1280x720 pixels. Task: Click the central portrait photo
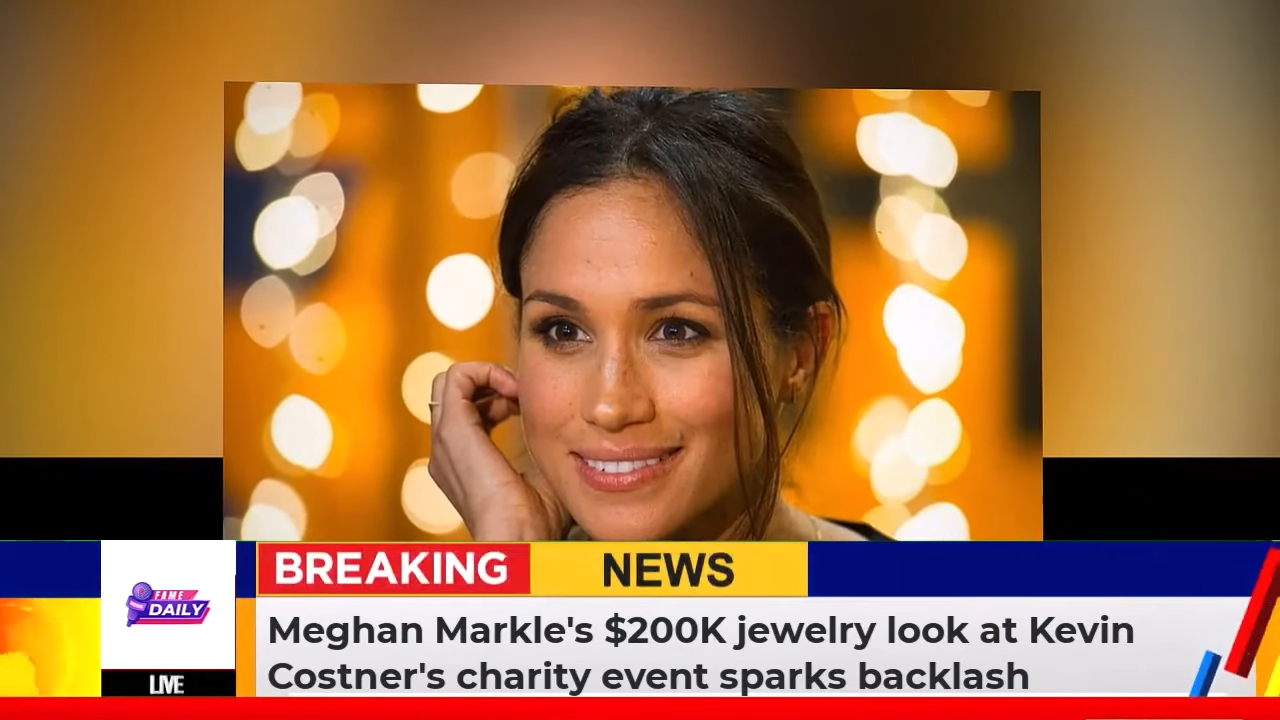(632, 311)
